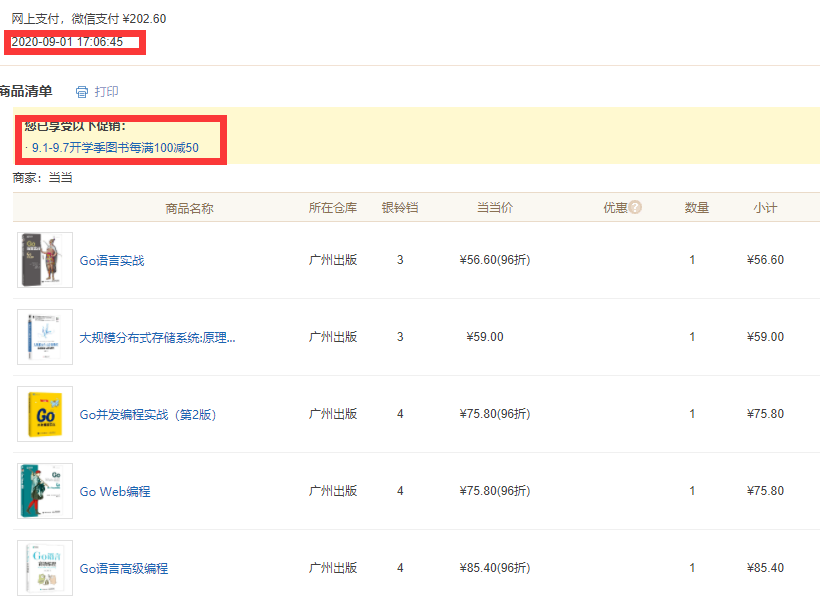Open the Go Web编程 product title link

(115, 491)
